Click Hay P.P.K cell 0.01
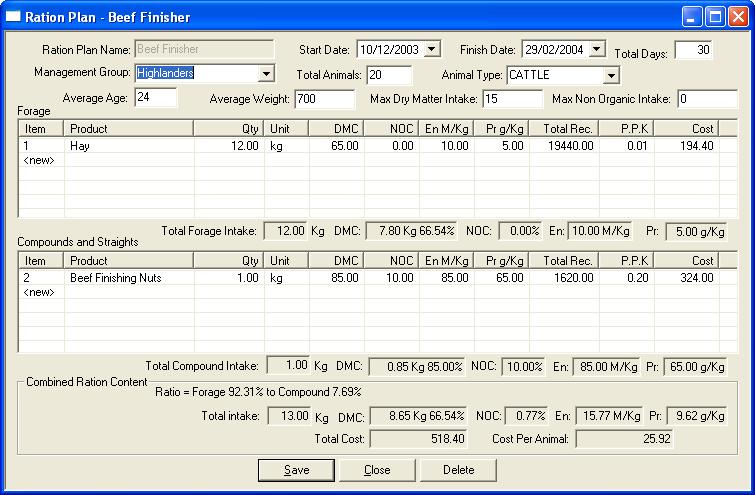Screen dimensions: 755x495 pos(626,145)
